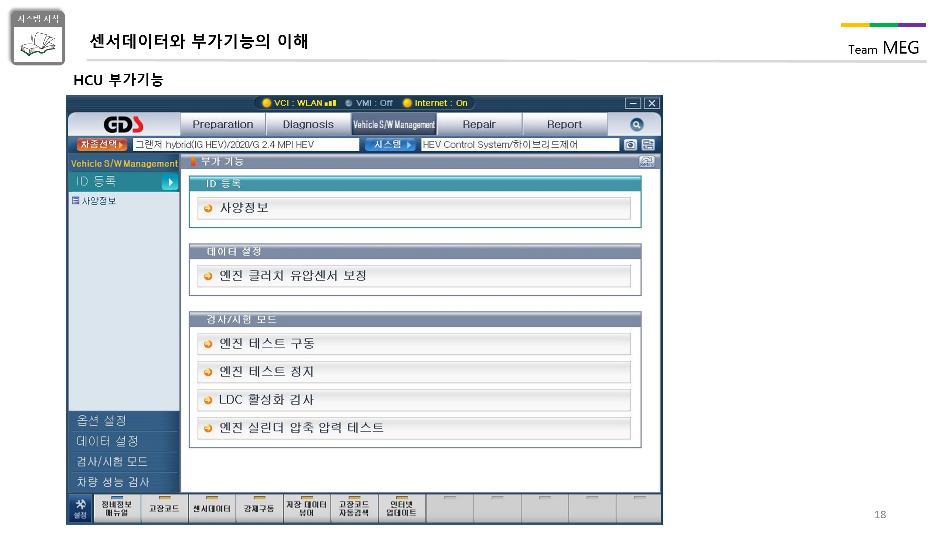Click the ID 등록 section header
The image size is (938, 544).
pyautogui.click(x=415, y=184)
